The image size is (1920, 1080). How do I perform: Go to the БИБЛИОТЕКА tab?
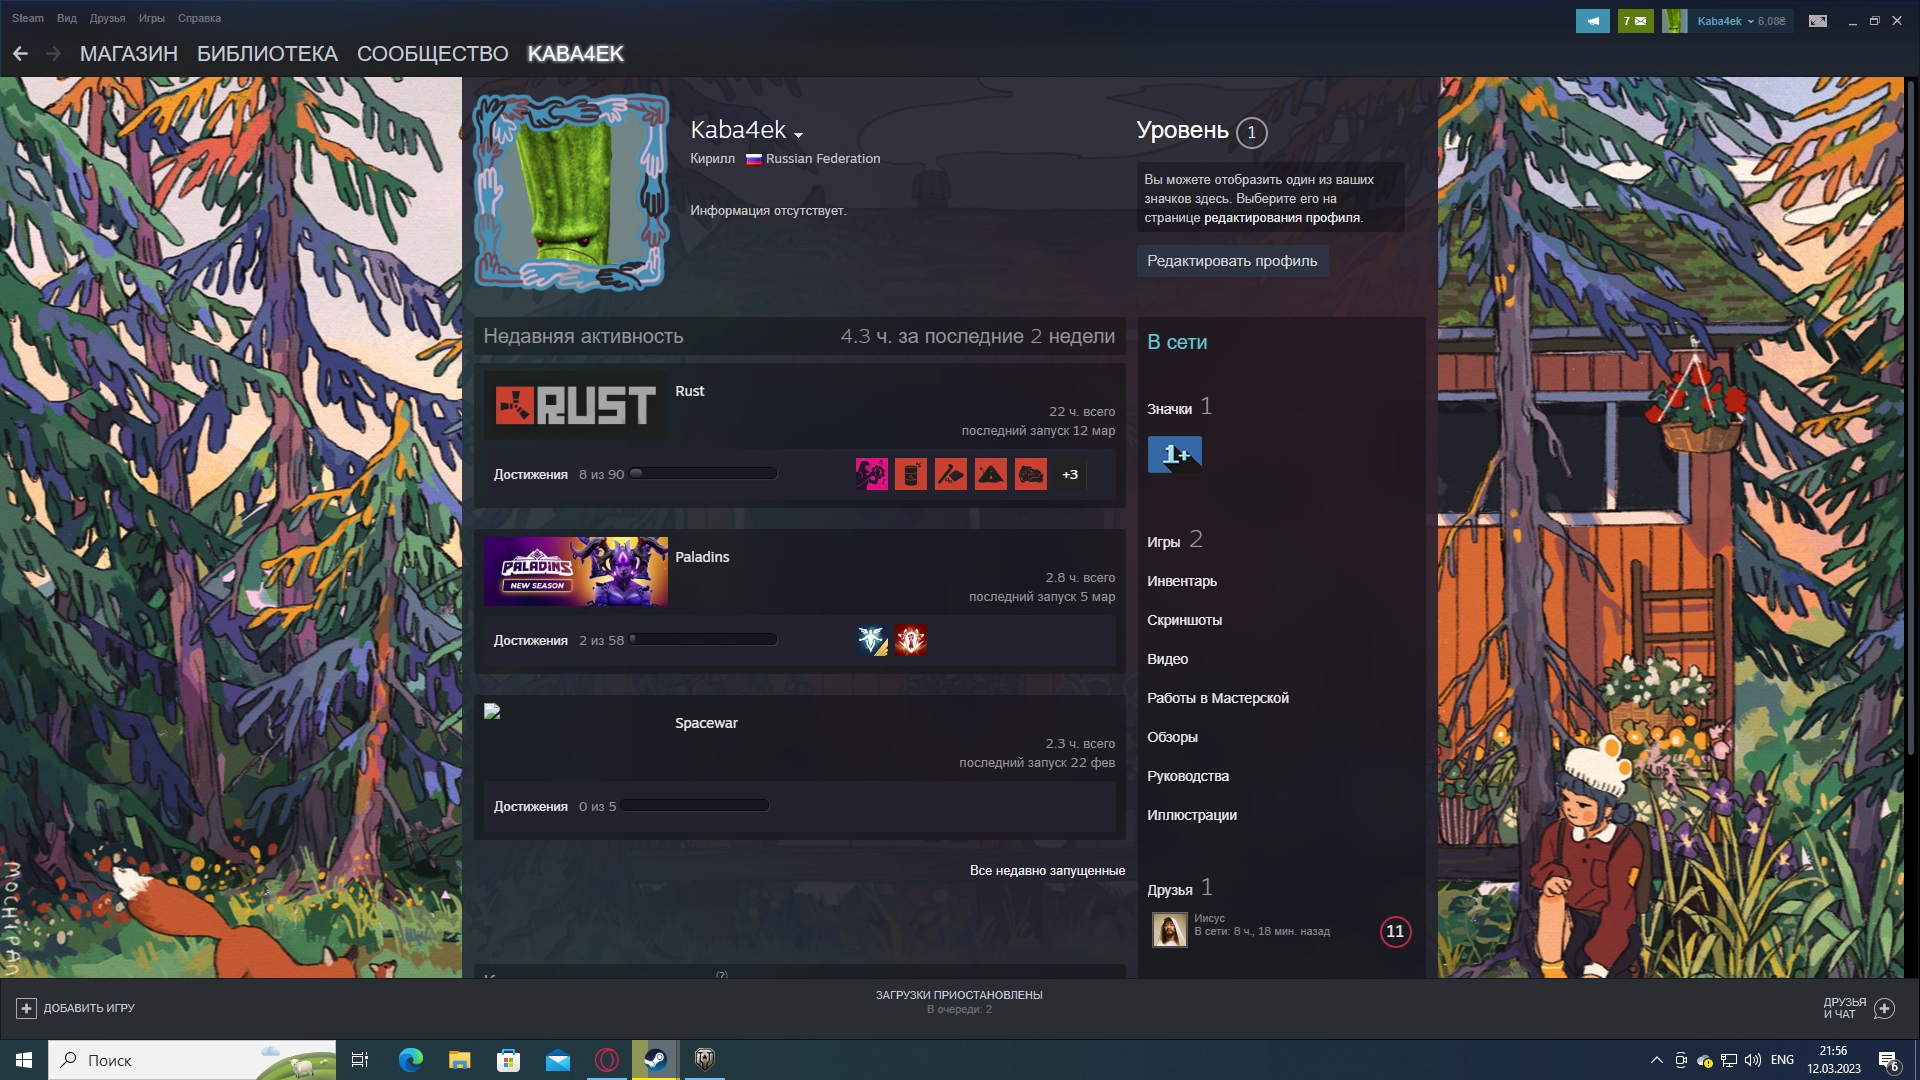[267, 54]
